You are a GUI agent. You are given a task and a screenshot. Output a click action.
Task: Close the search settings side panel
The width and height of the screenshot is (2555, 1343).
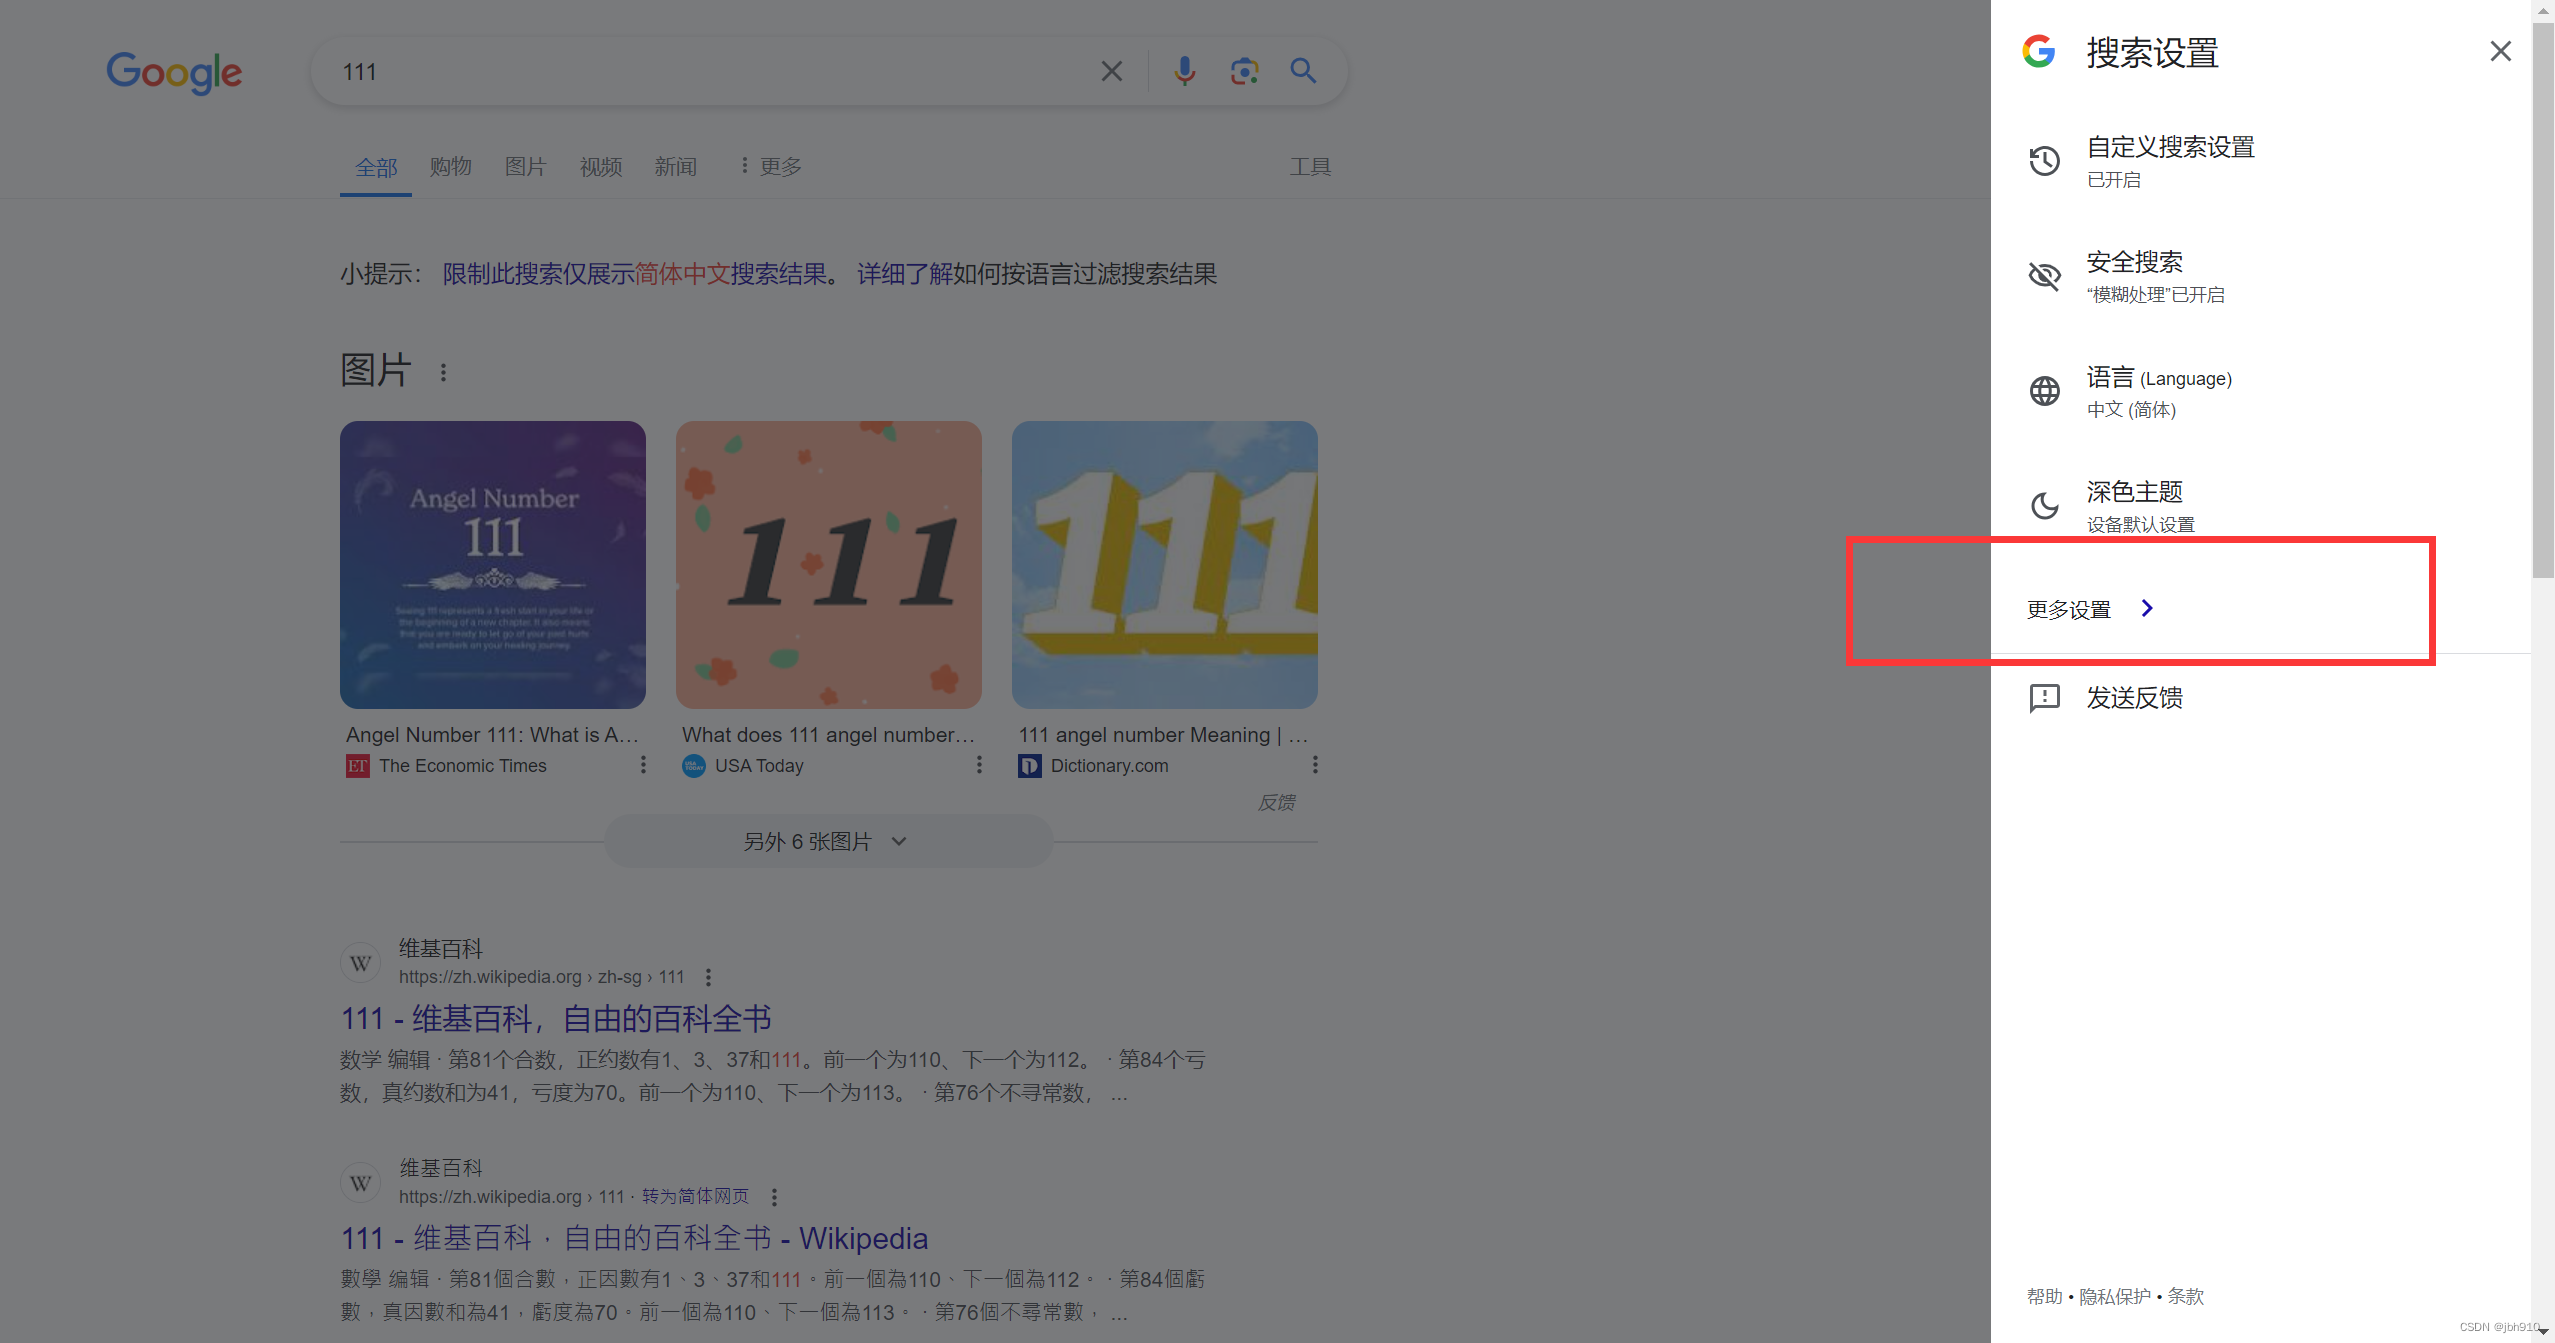click(x=2499, y=51)
